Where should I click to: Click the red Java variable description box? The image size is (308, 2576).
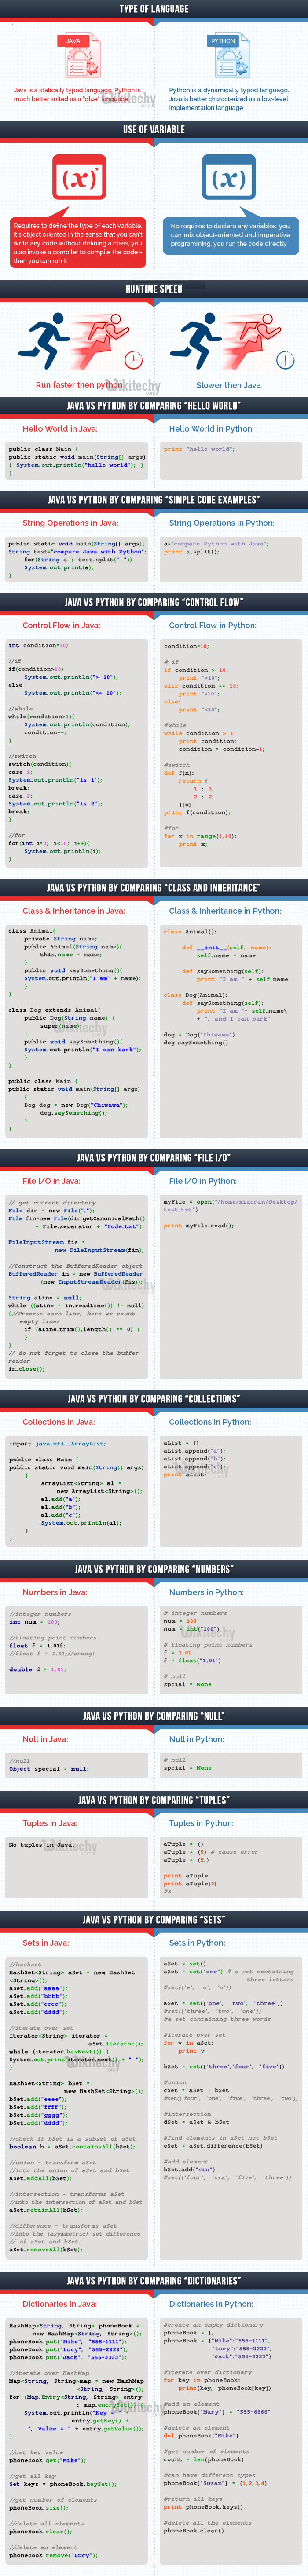[78, 243]
